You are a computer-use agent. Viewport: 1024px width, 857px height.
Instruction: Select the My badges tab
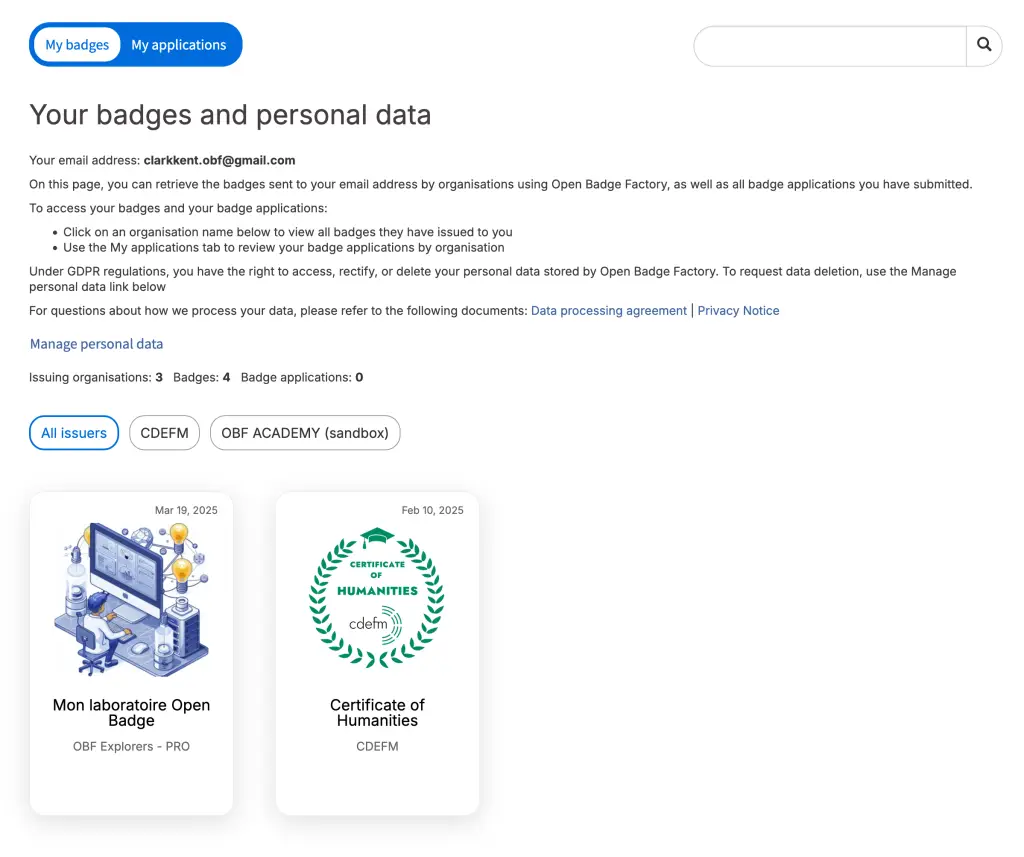tap(77, 44)
